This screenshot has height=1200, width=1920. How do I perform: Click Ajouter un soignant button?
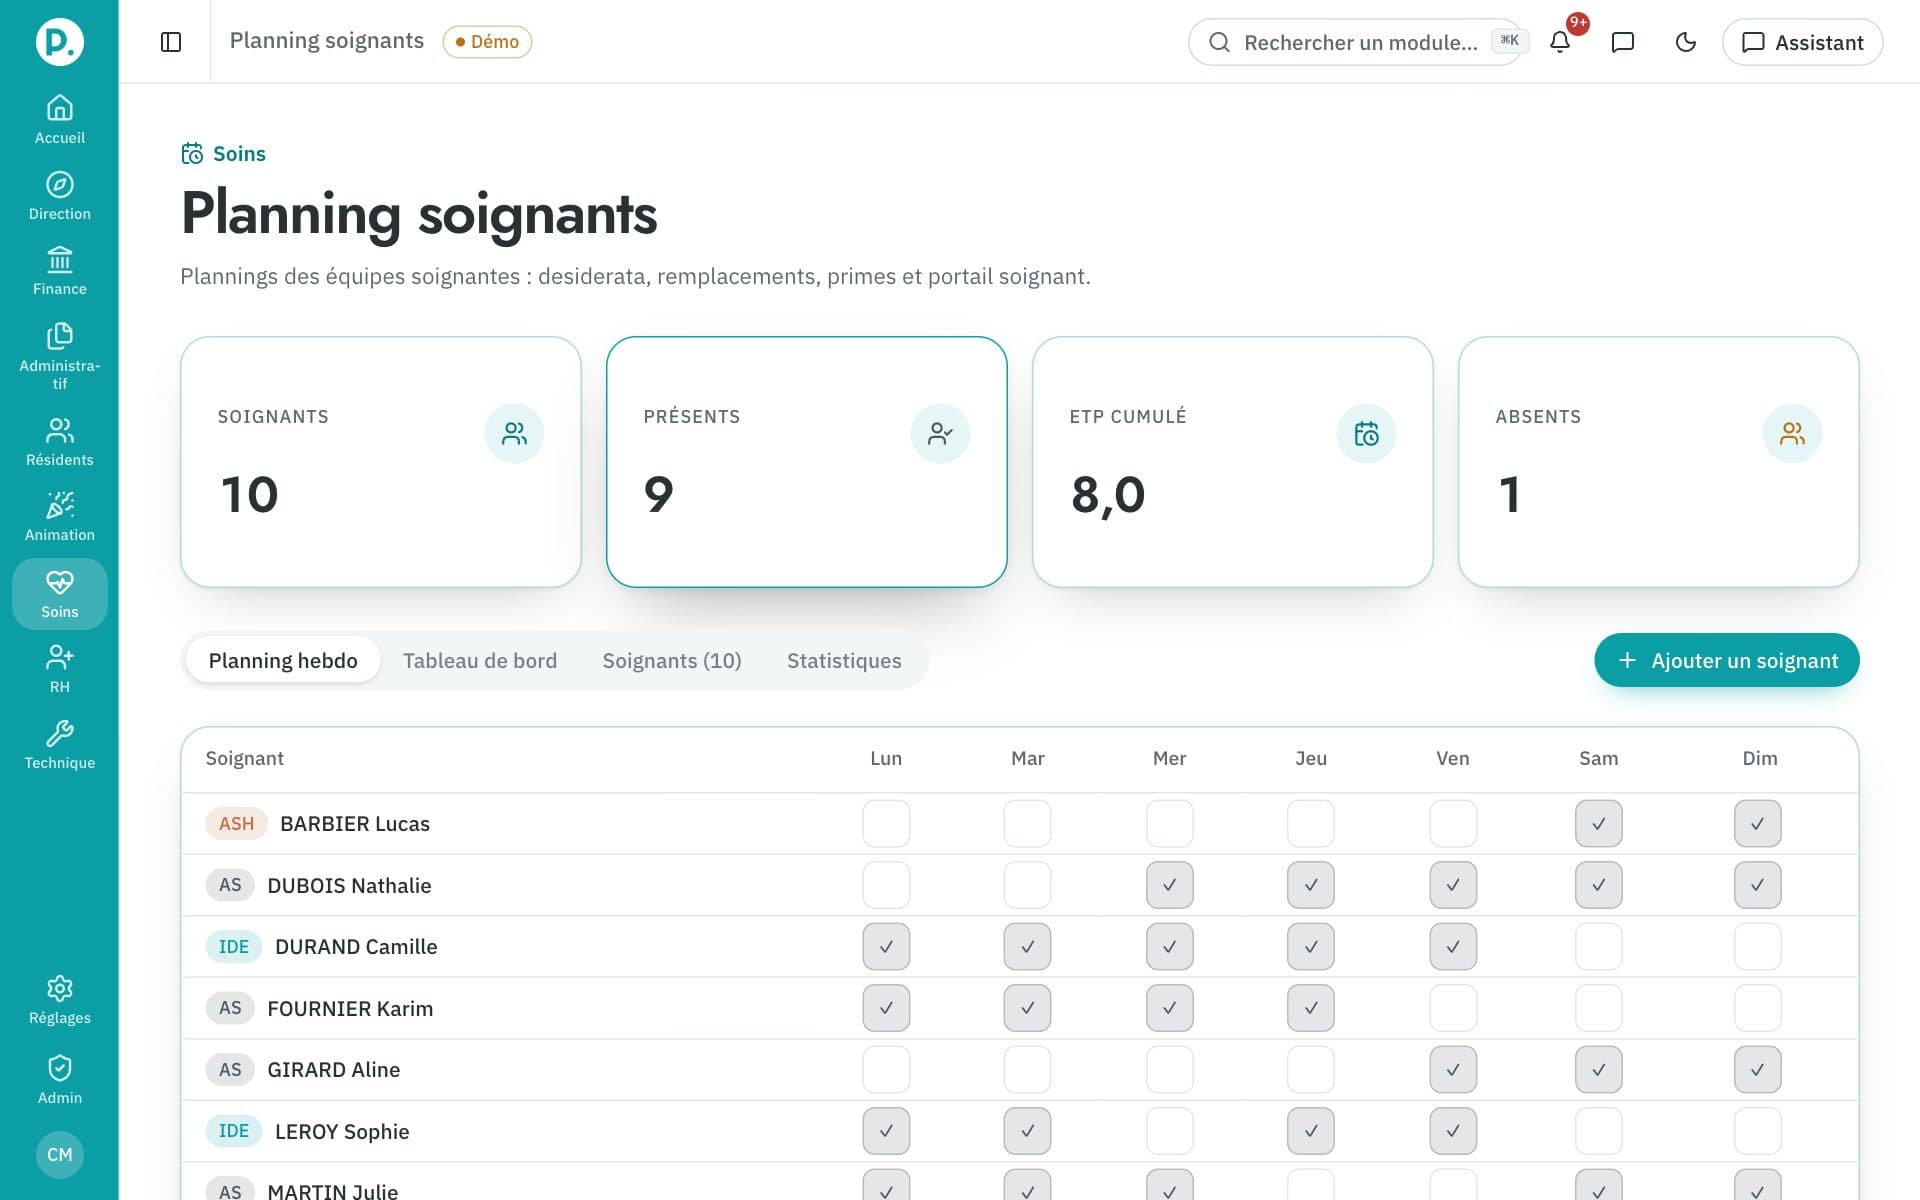click(x=1727, y=660)
